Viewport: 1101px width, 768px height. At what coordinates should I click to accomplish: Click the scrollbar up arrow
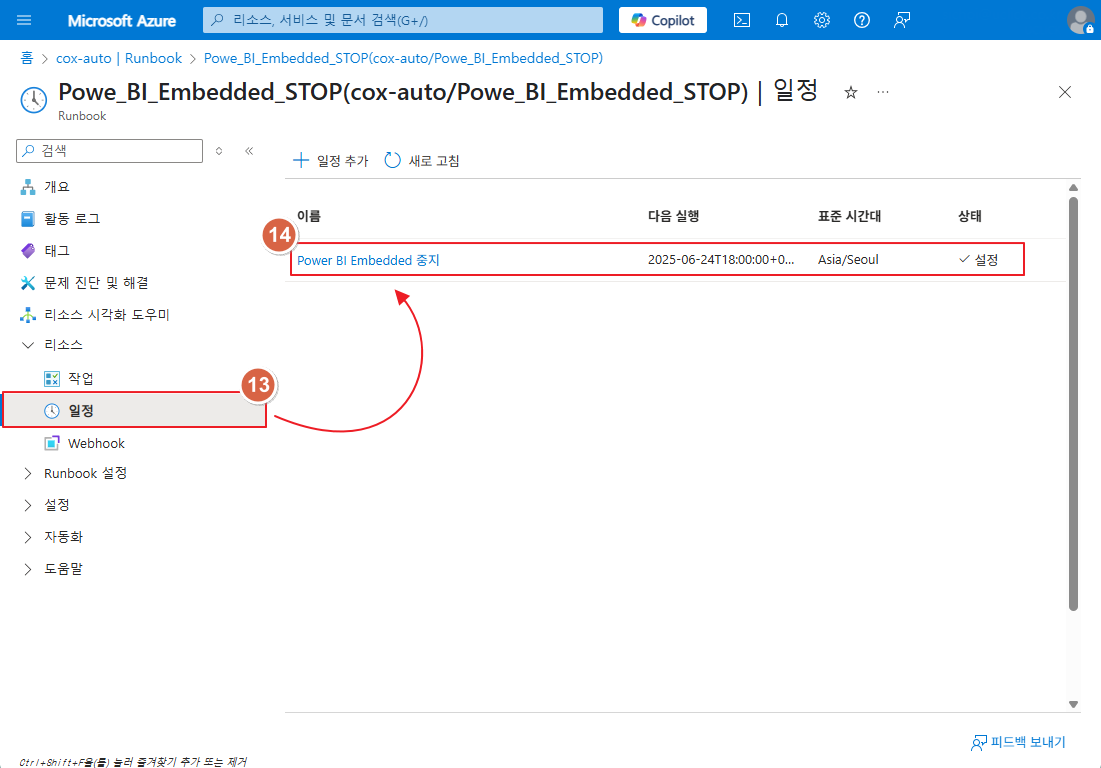click(1073, 187)
